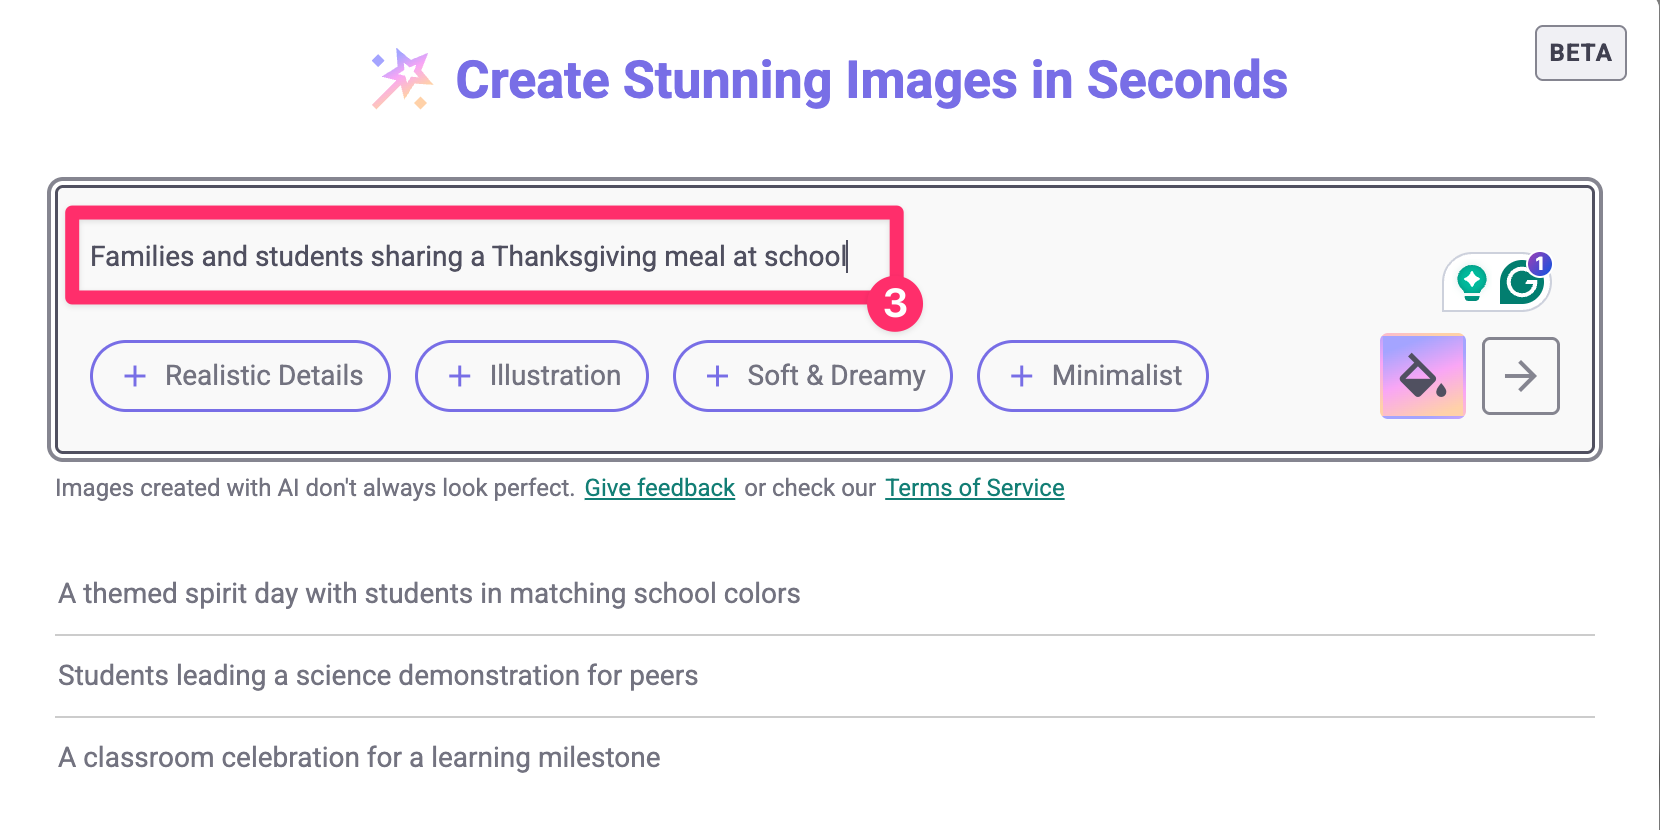Viewport: 1660px width, 830px height.
Task: Click the plus icon beside Realistic Details
Action: click(135, 376)
